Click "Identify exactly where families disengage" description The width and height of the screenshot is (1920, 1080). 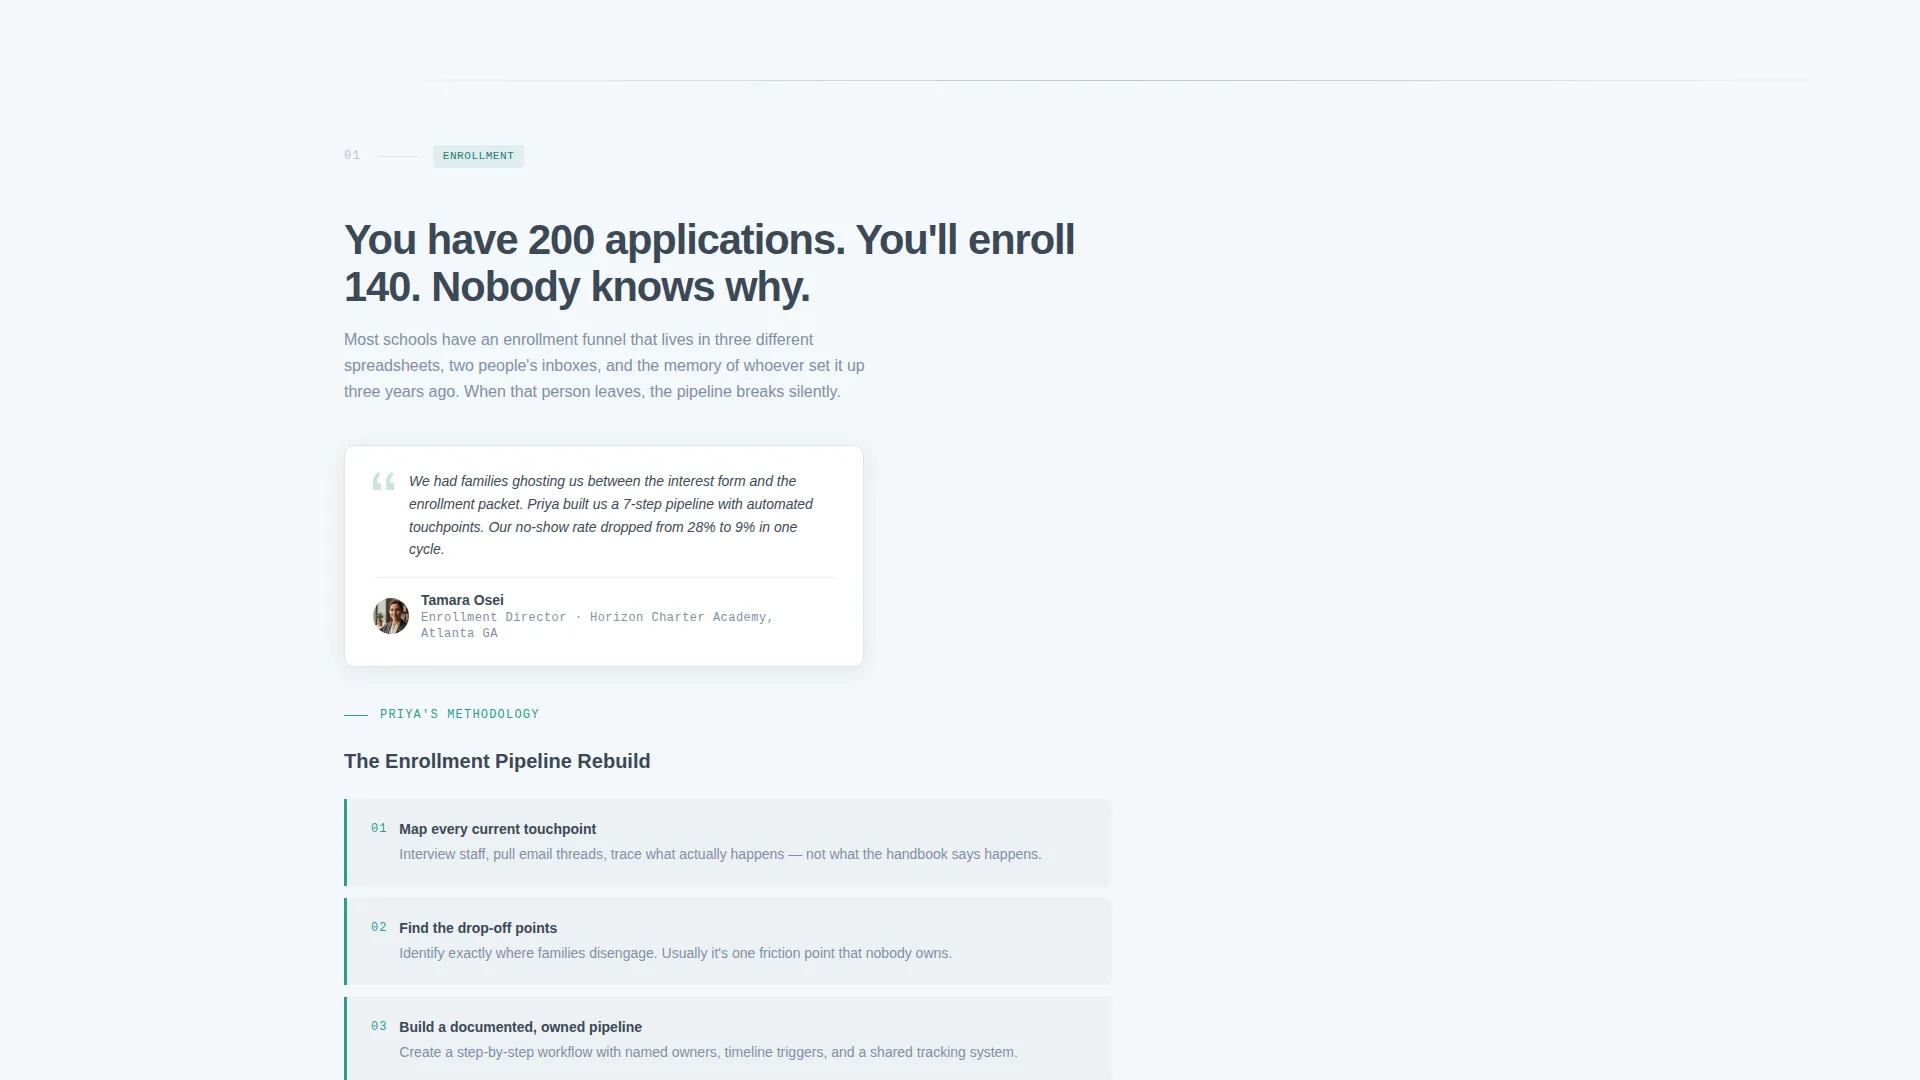pyautogui.click(x=675, y=953)
